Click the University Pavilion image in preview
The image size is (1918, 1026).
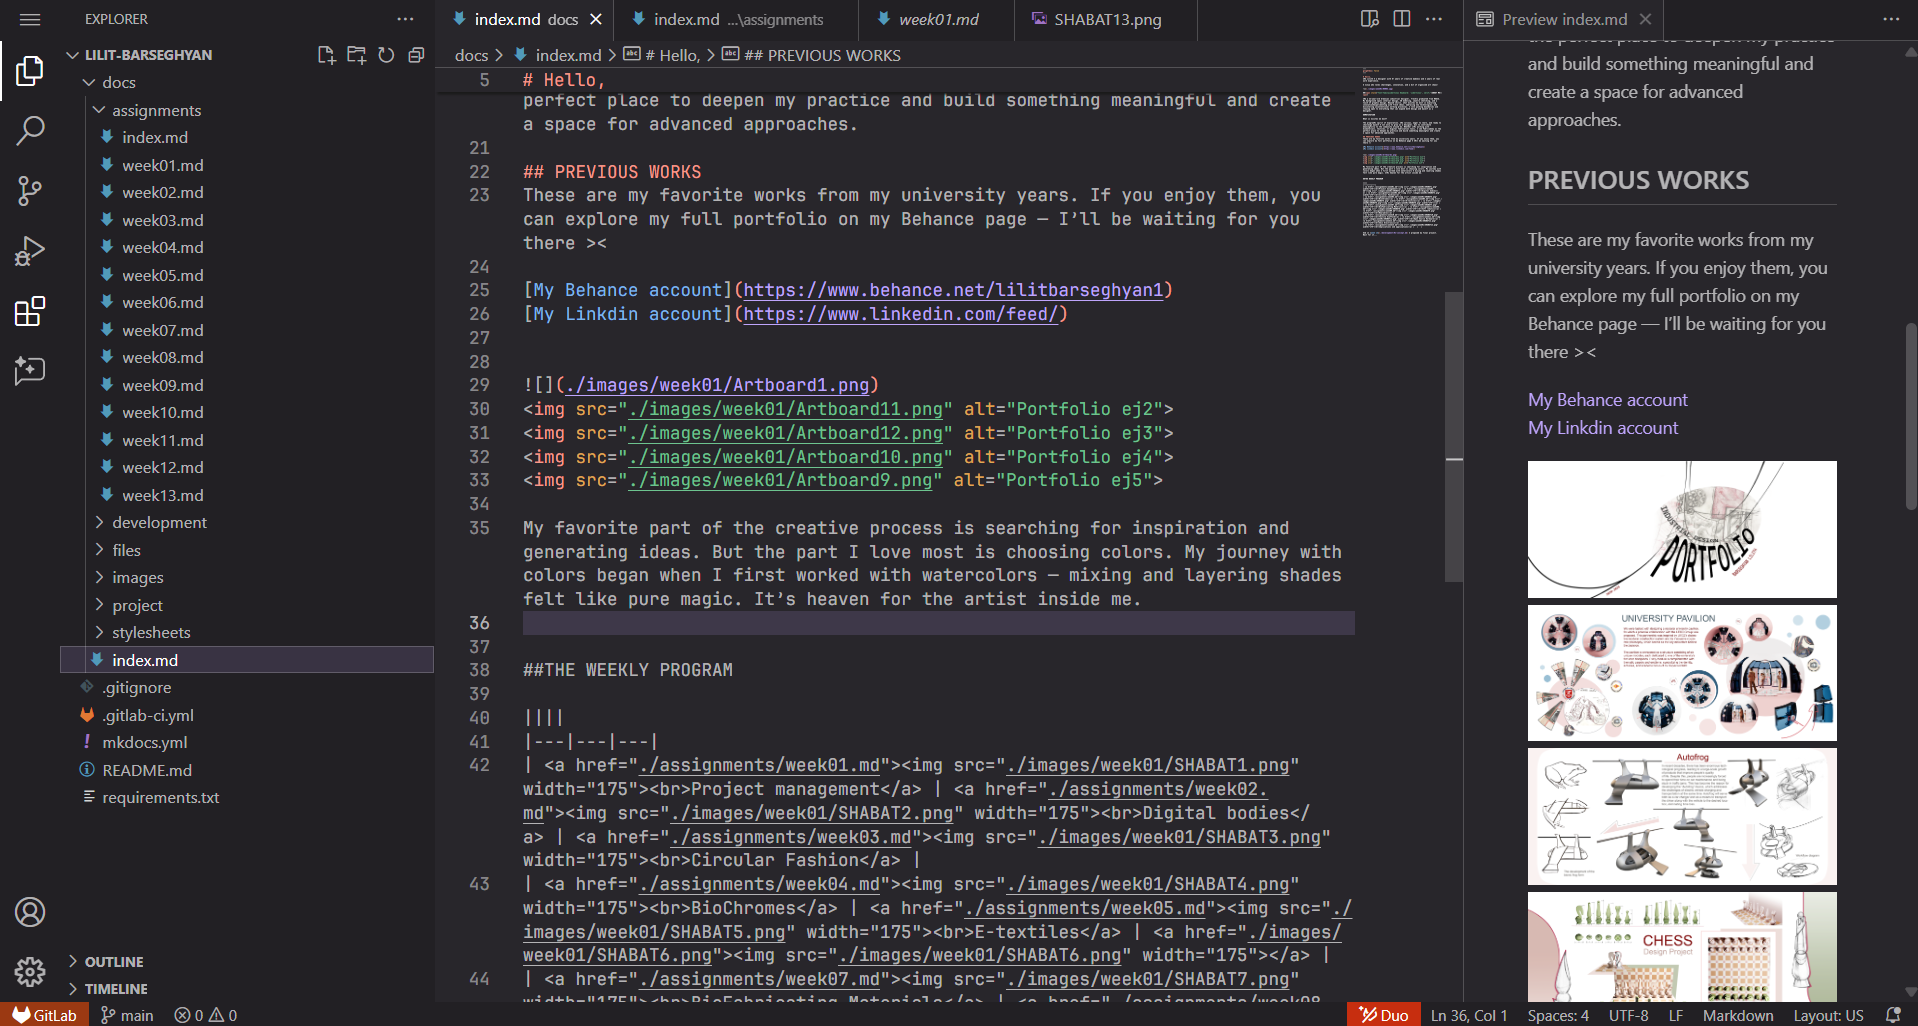(x=1681, y=673)
